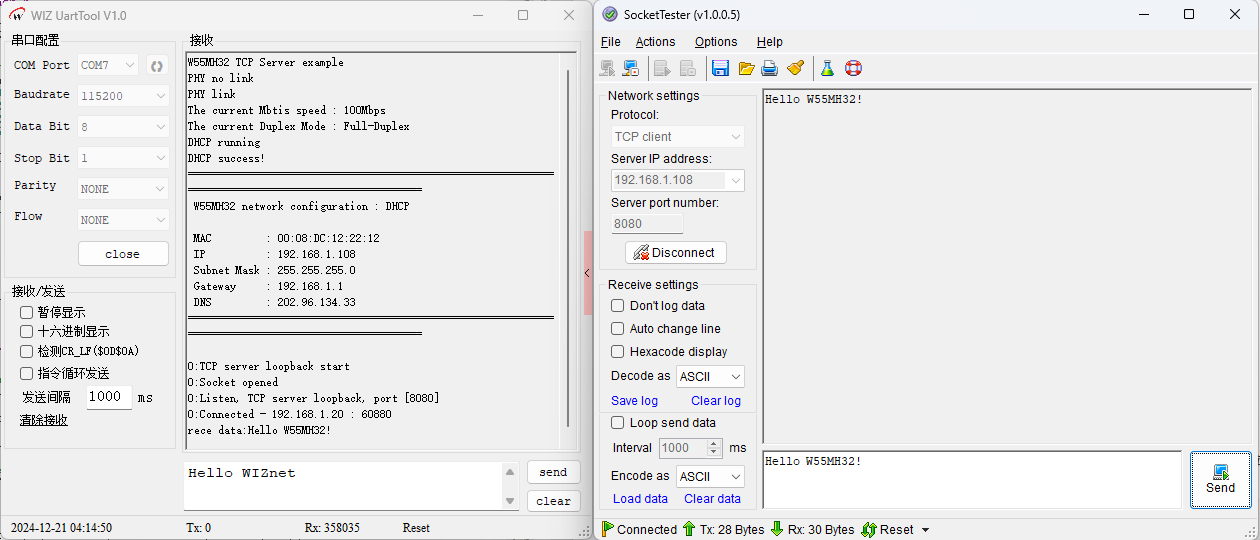Viewport: 1260px width, 540px height.
Task: Click the lifebuoy help icon
Action: pos(853,68)
